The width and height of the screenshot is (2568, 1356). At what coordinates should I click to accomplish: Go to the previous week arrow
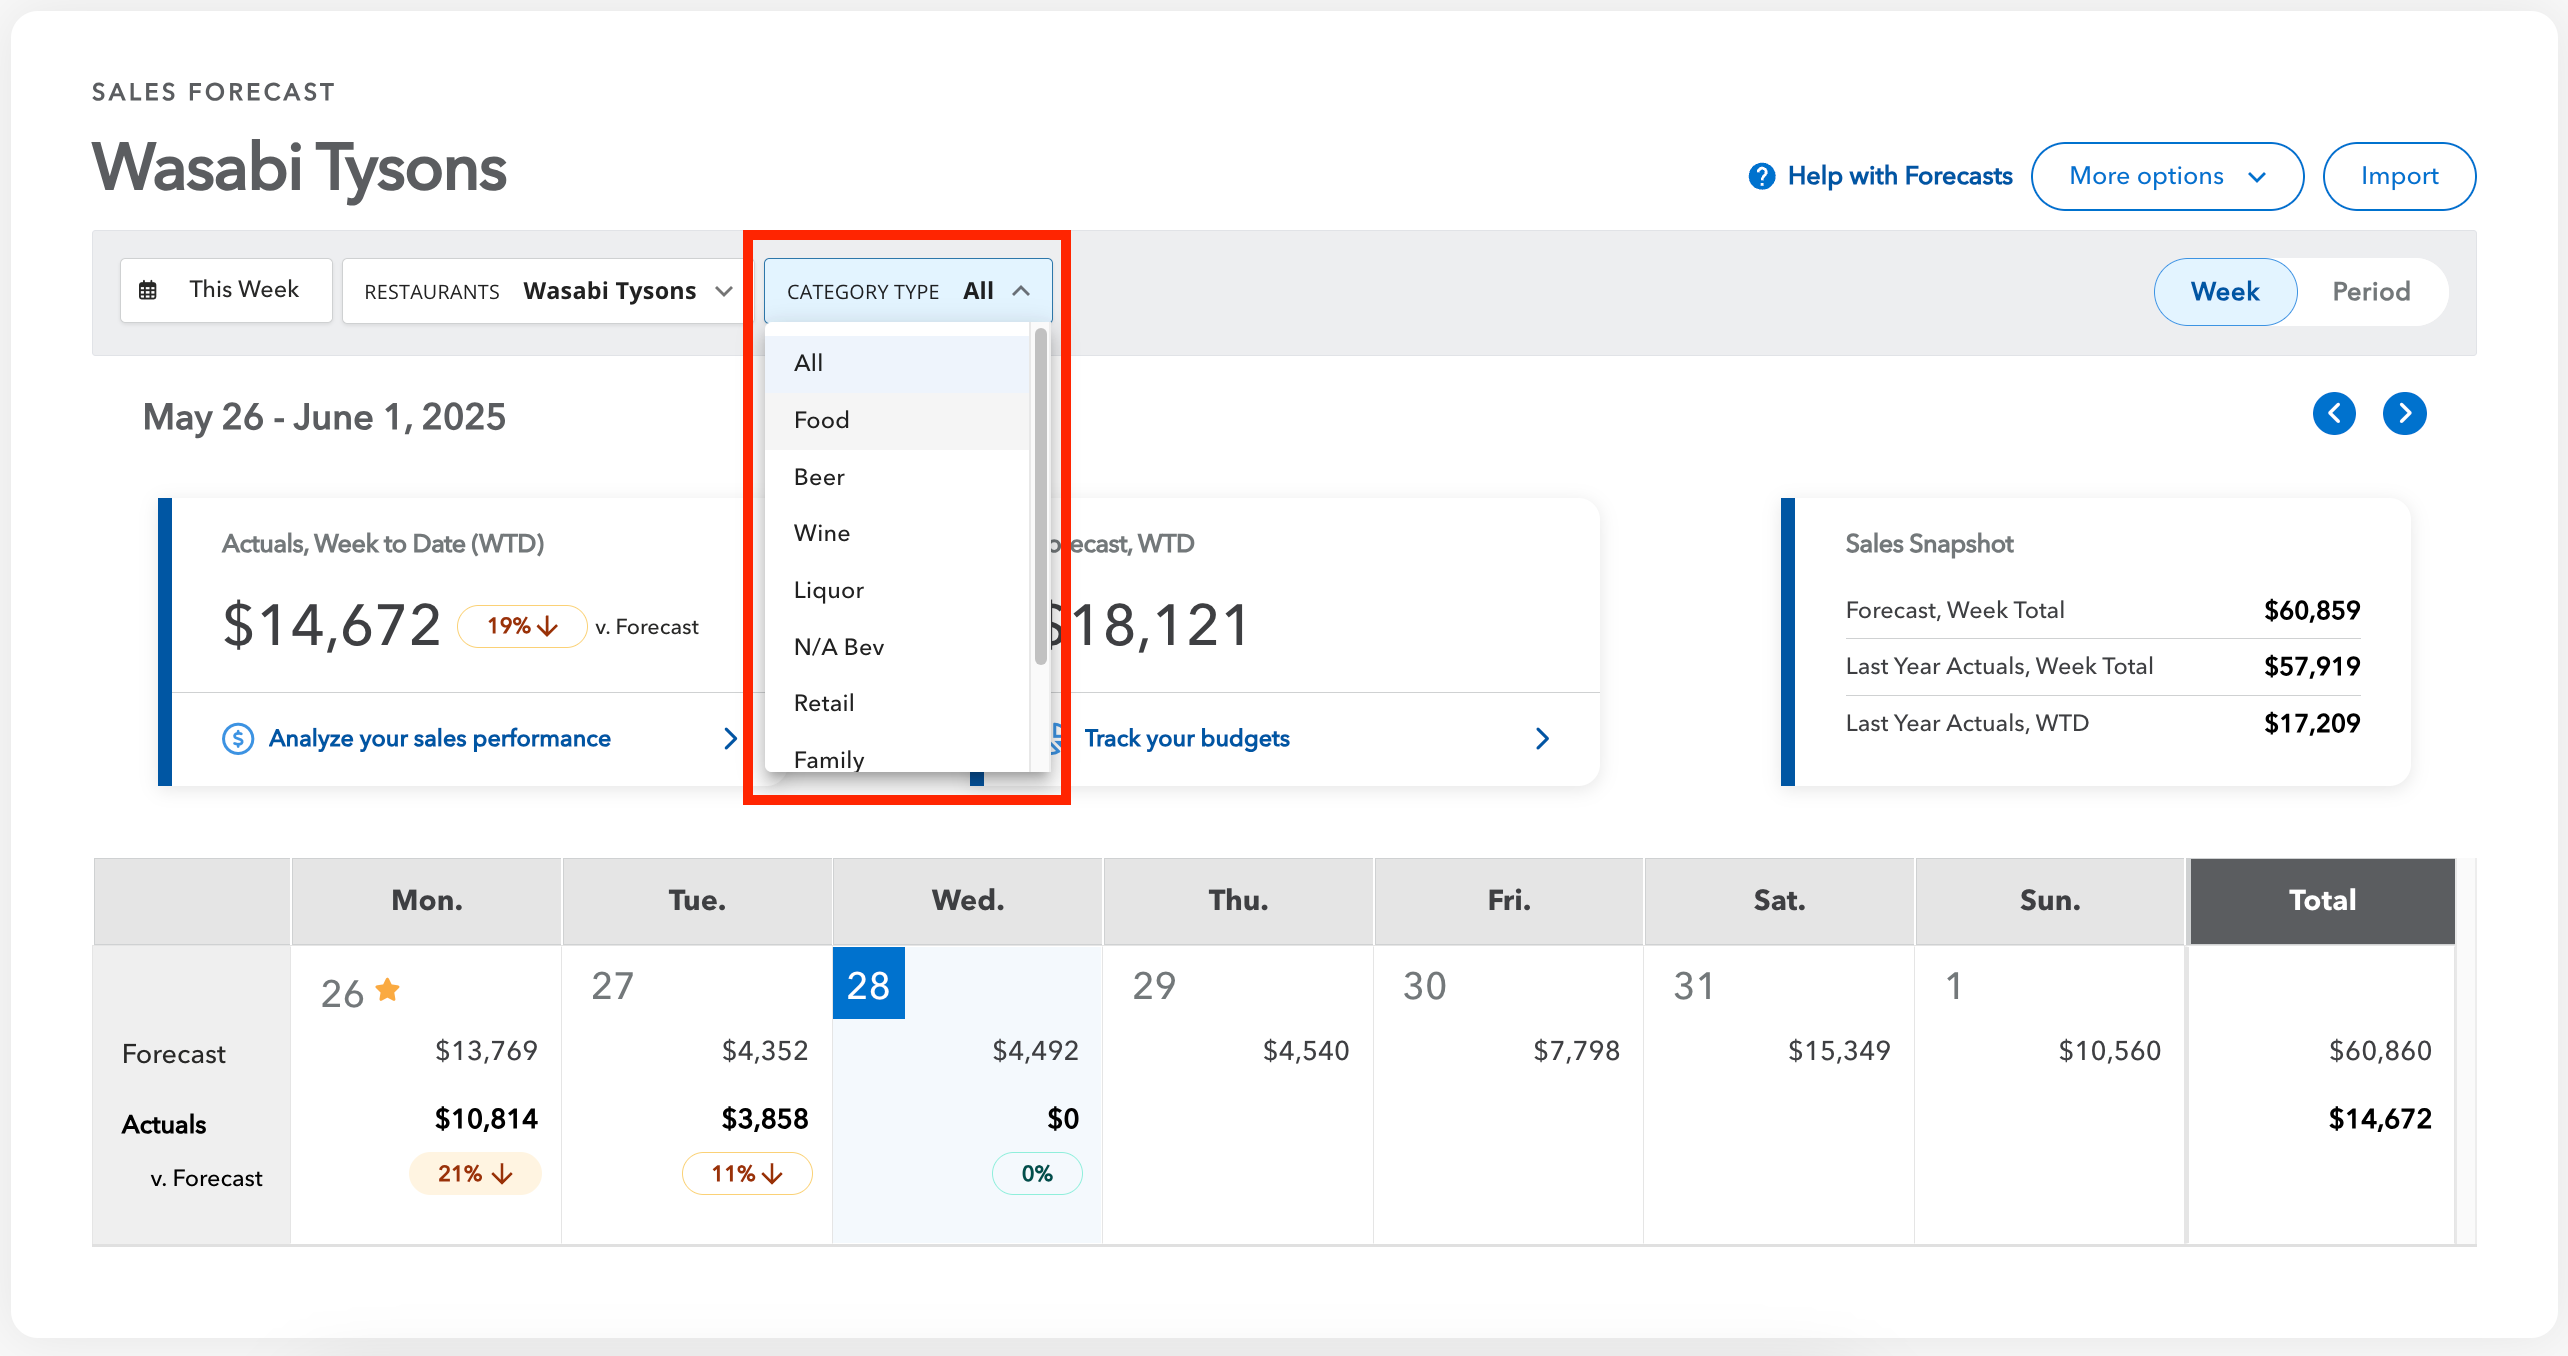click(2334, 413)
